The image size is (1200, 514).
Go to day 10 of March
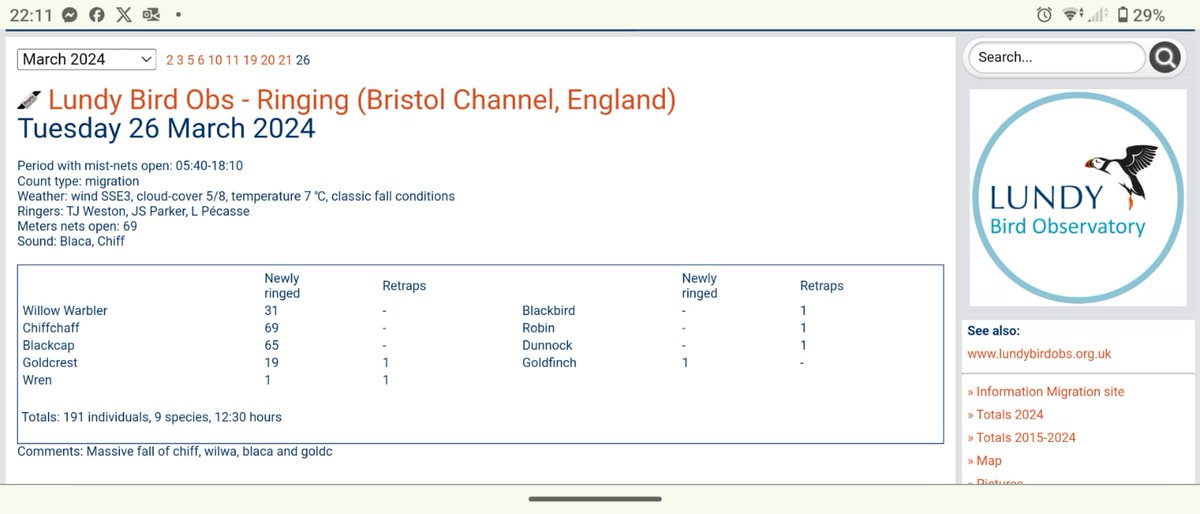point(215,60)
